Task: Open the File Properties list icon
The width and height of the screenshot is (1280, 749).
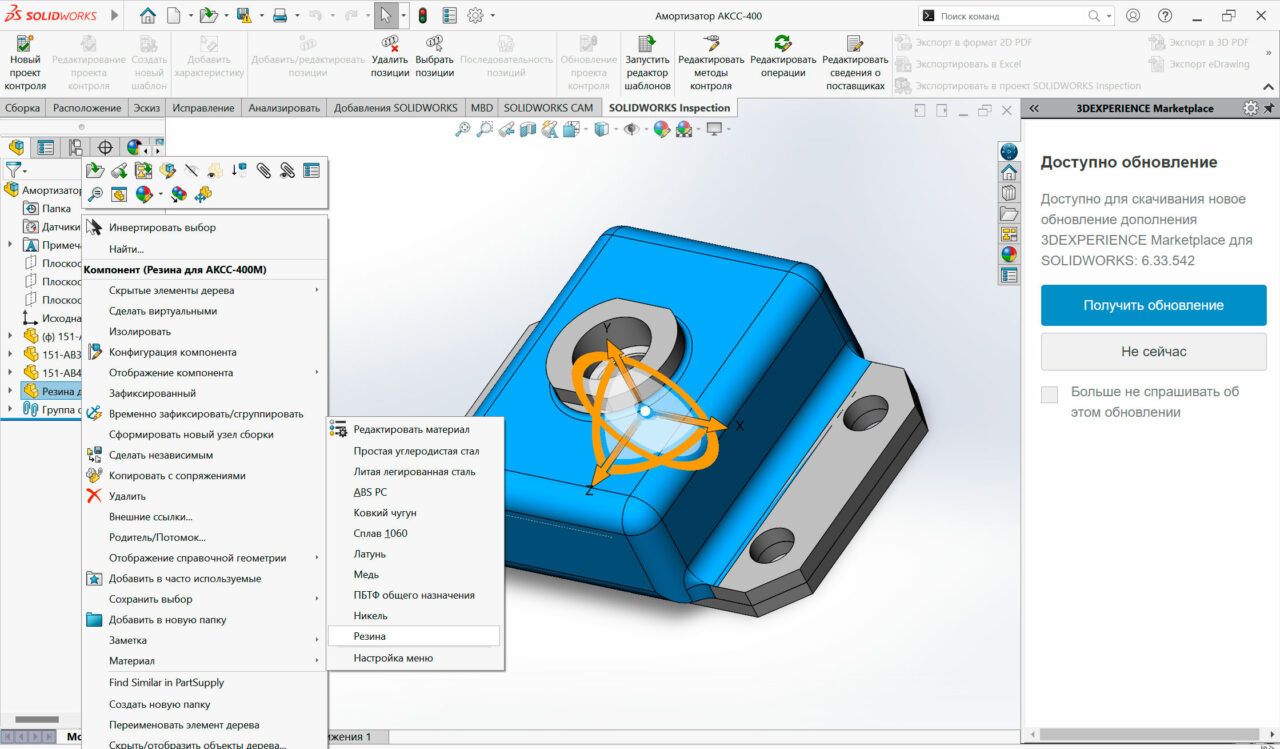Action: [449, 16]
